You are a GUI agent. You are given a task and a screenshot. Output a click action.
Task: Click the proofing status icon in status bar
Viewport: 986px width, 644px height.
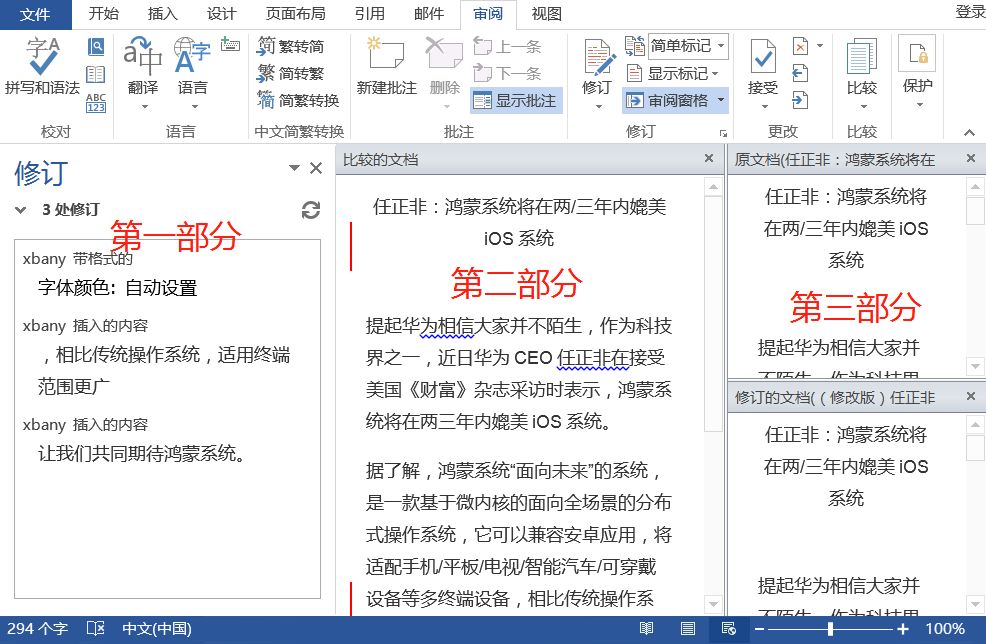pos(96,628)
